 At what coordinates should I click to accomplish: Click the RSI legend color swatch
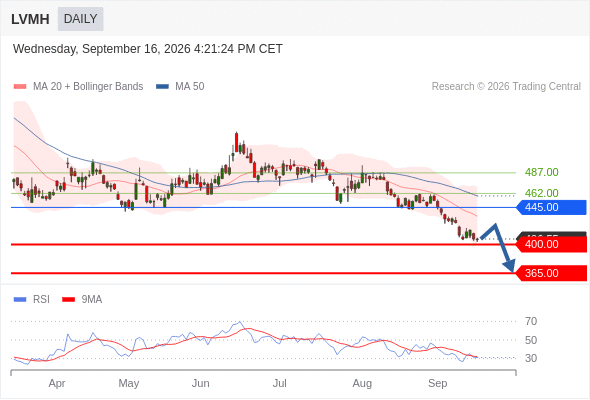coord(20,300)
